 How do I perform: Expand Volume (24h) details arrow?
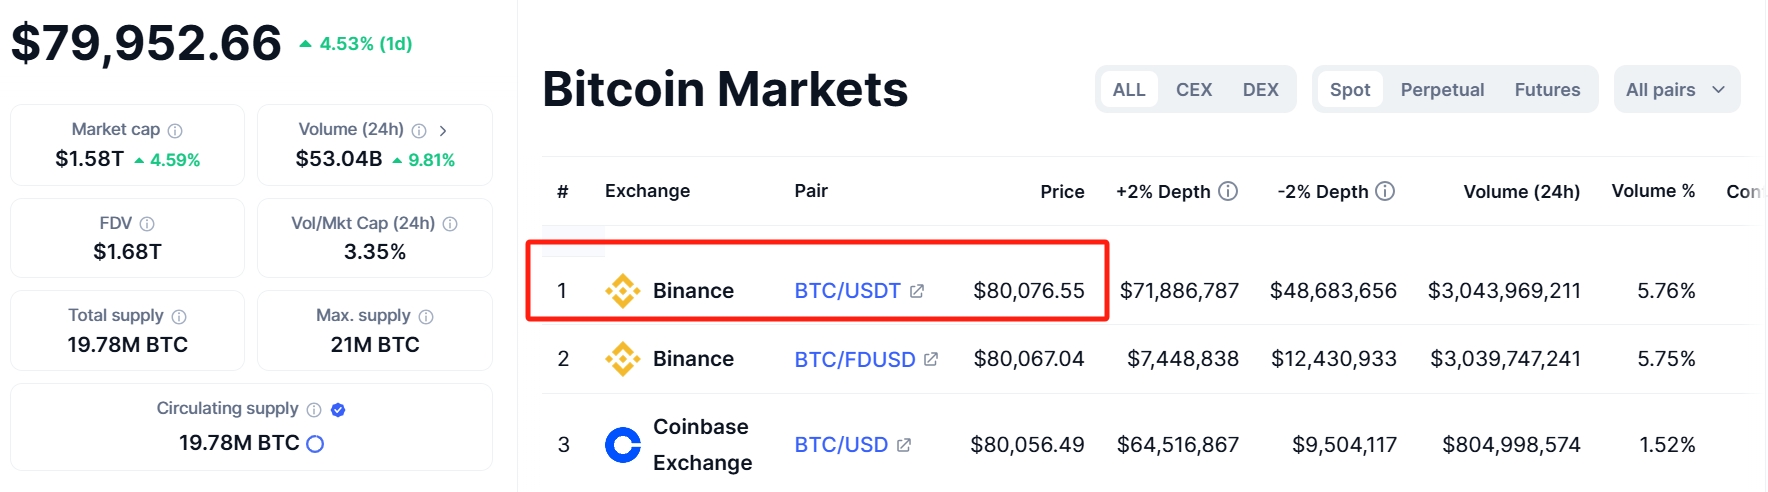pos(443,131)
